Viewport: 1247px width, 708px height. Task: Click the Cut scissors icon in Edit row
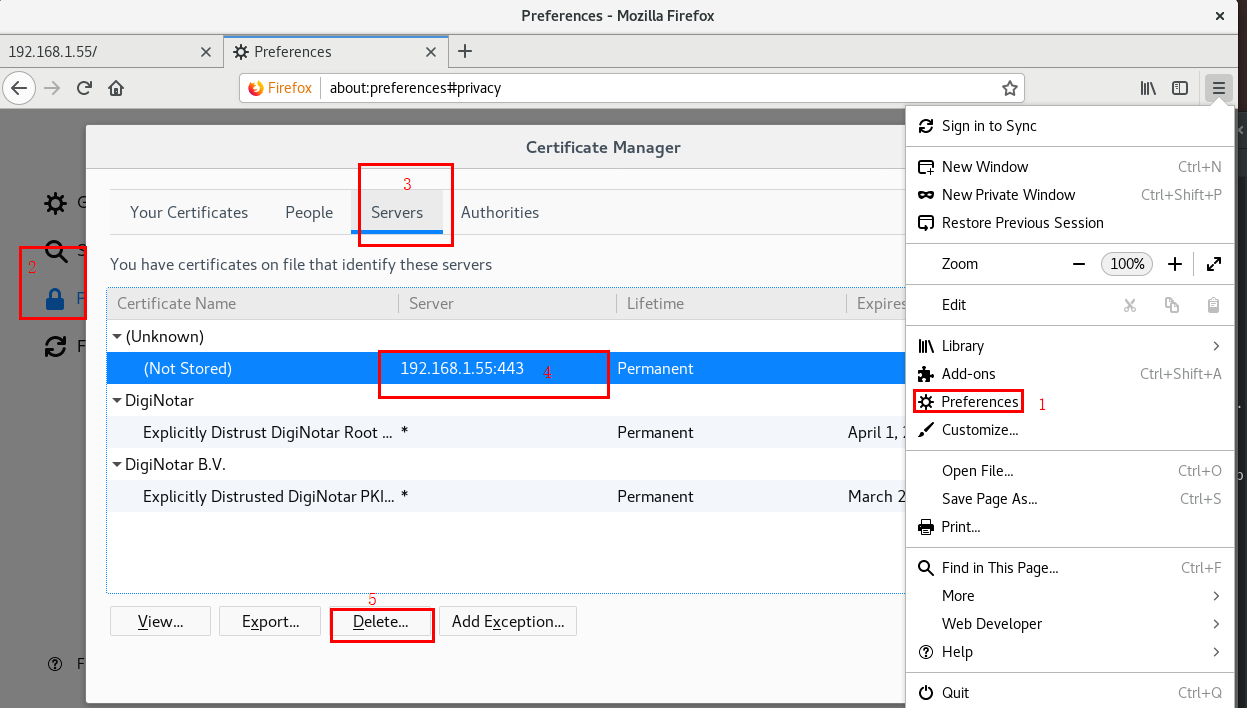[1130, 305]
